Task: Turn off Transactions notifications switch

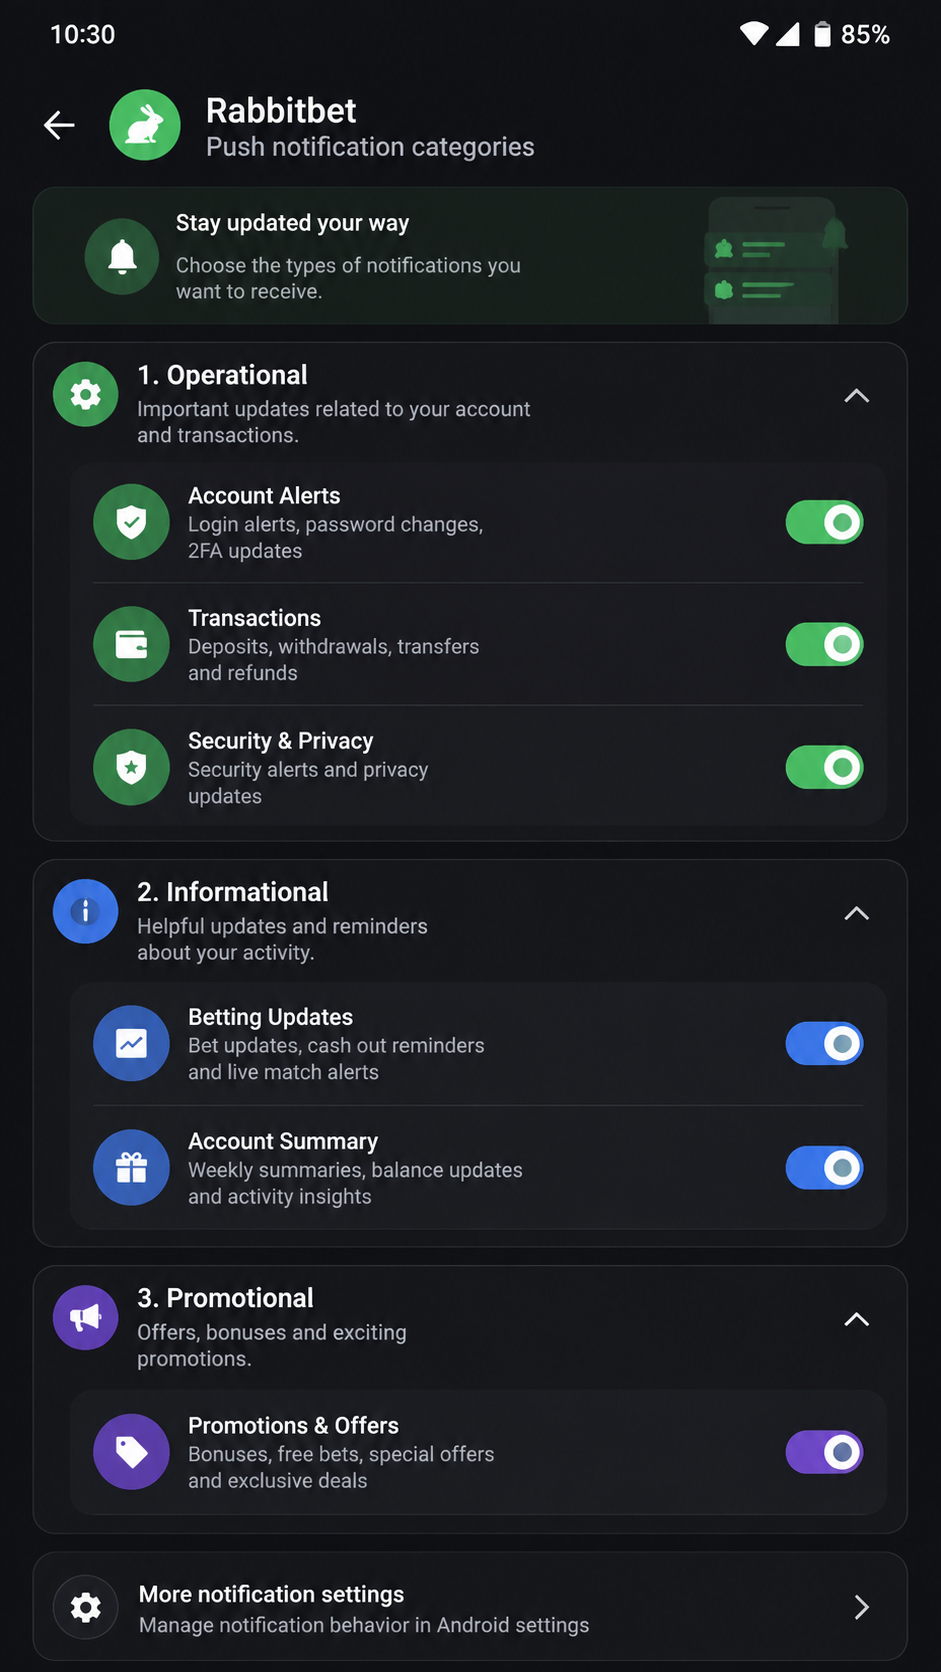Action: click(824, 644)
